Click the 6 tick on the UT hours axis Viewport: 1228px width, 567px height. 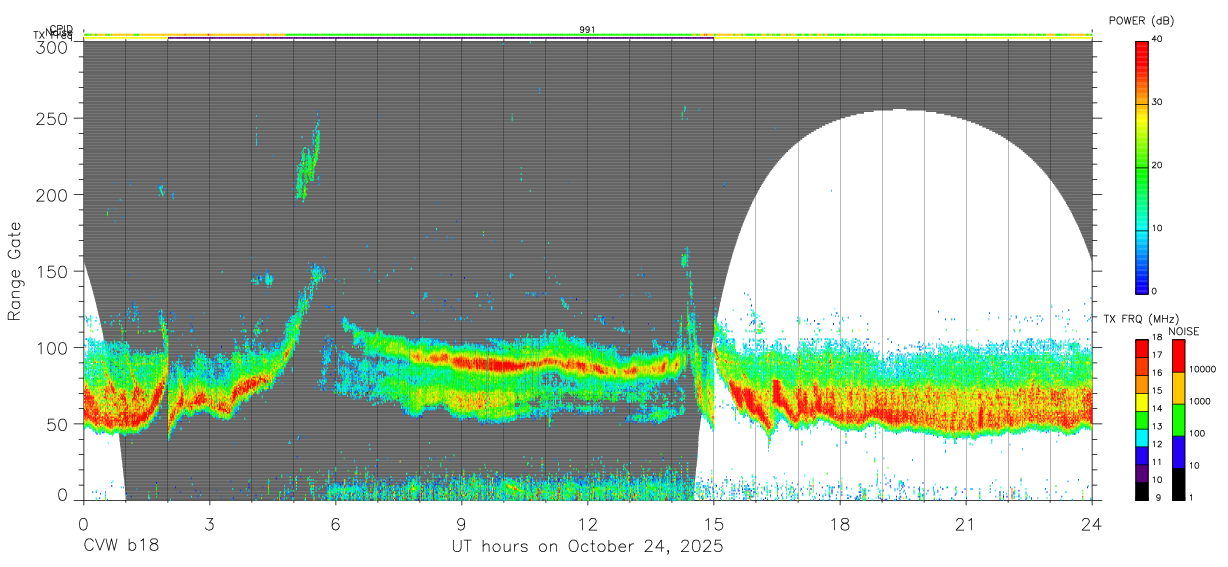[335, 523]
